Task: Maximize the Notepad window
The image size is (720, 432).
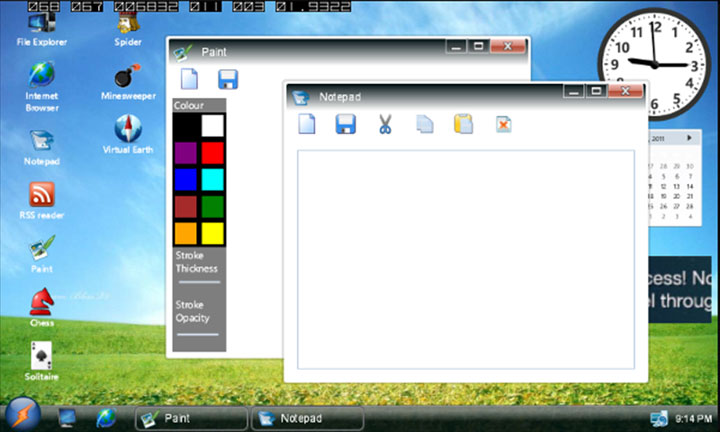Action: tap(596, 91)
